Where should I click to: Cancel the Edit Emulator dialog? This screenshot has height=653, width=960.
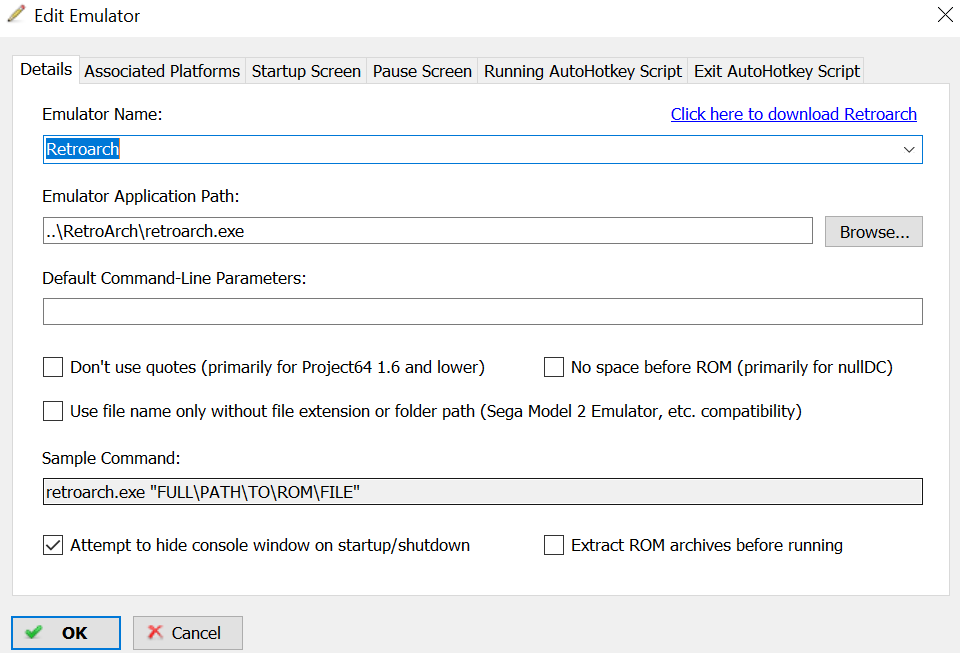[x=188, y=633]
